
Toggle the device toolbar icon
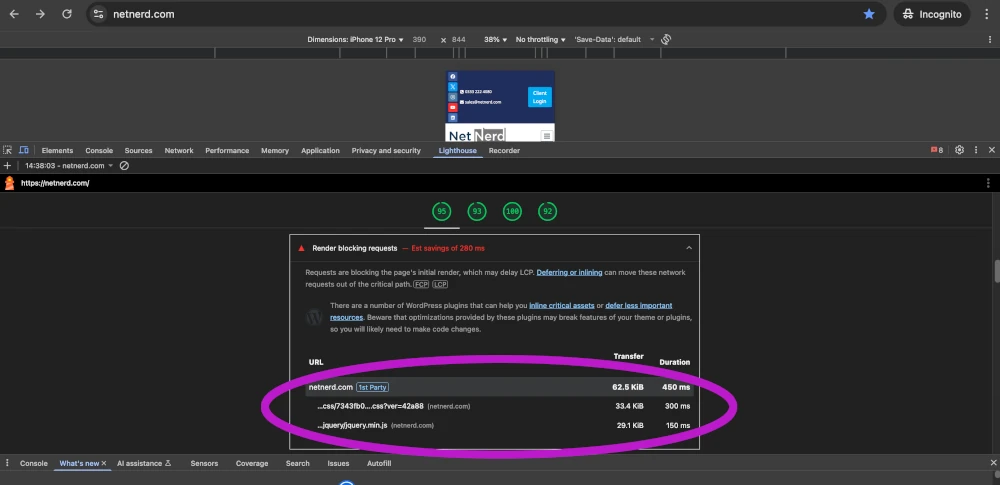click(x=24, y=150)
